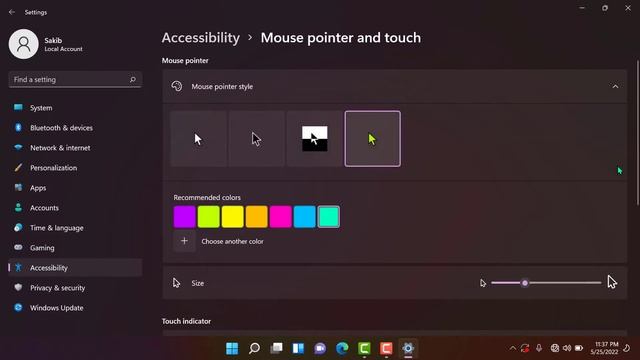
Task: Open the green Camtasia taskbar app
Action: (x=364, y=348)
